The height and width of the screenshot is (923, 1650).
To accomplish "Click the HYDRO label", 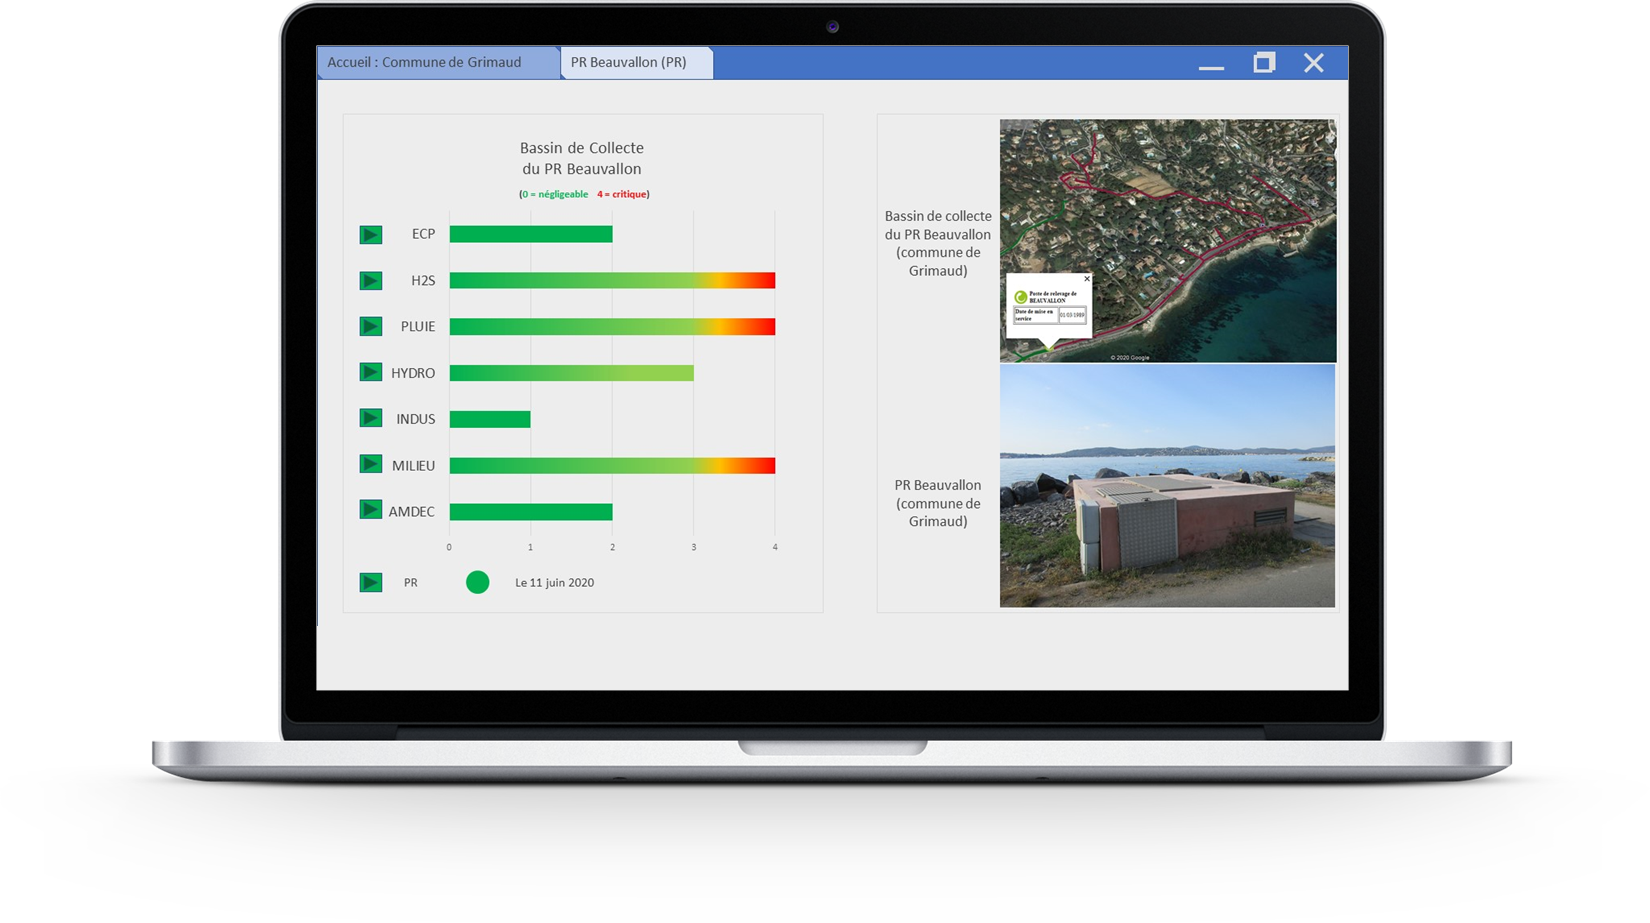I will pyautogui.click(x=413, y=373).
